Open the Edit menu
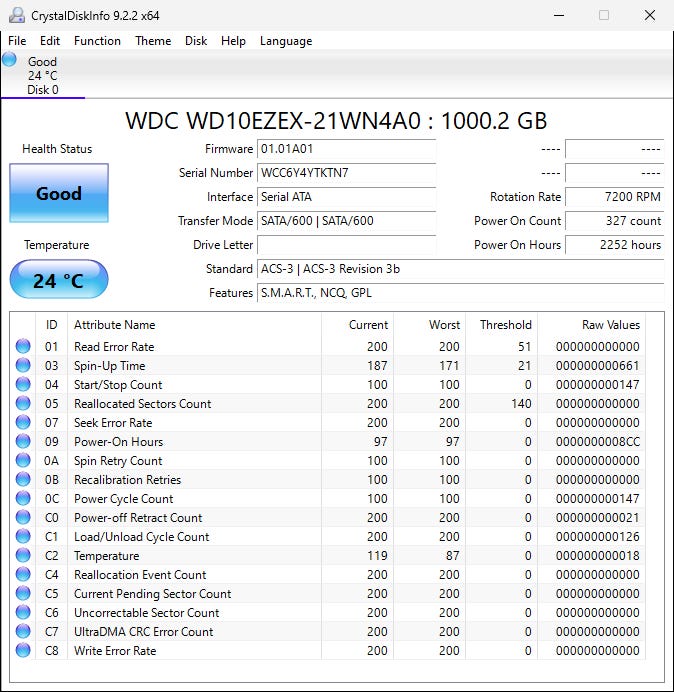Viewport: 674px width, 692px height. pyautogui.click(x=50, y=41)
